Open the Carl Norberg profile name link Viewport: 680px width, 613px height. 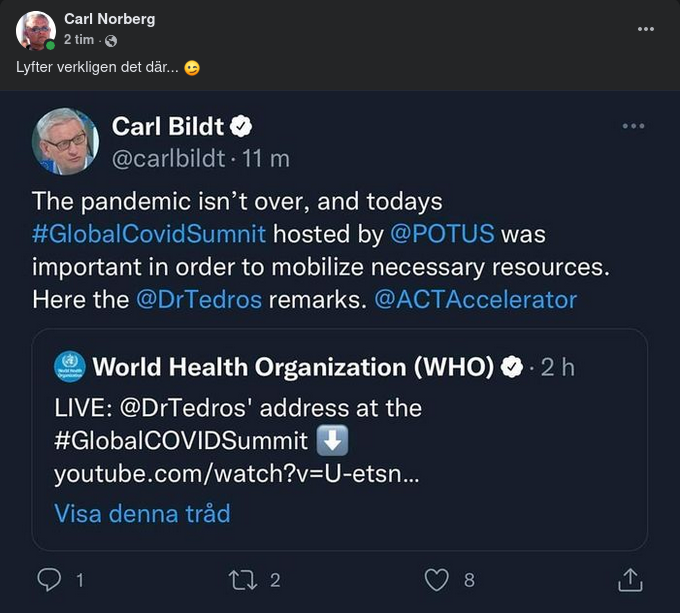point(109,19)
